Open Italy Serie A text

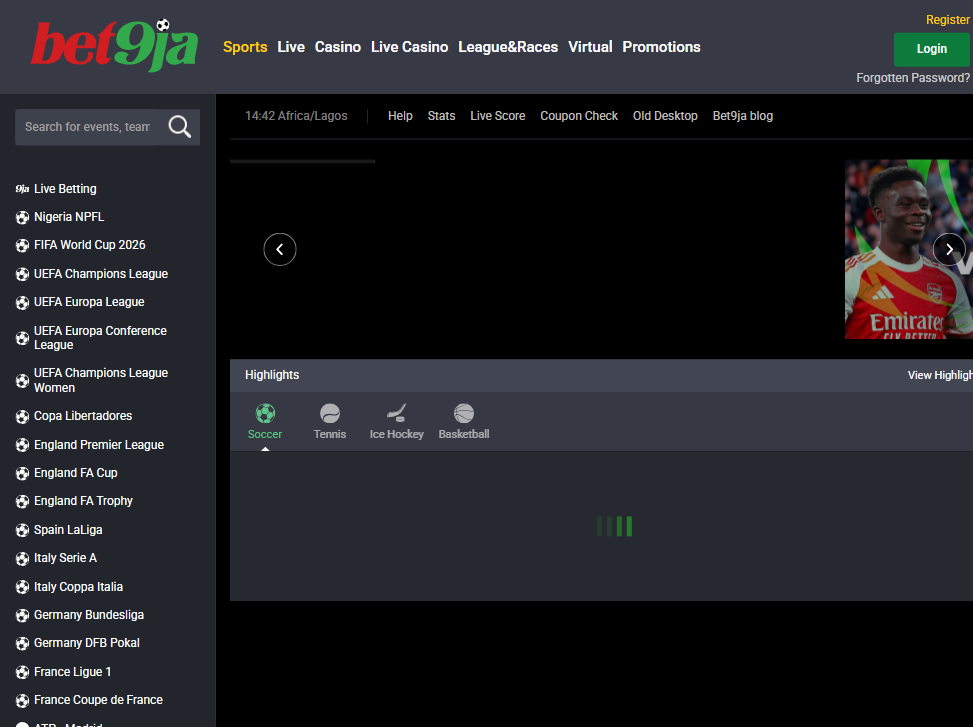tap(65, 558)
